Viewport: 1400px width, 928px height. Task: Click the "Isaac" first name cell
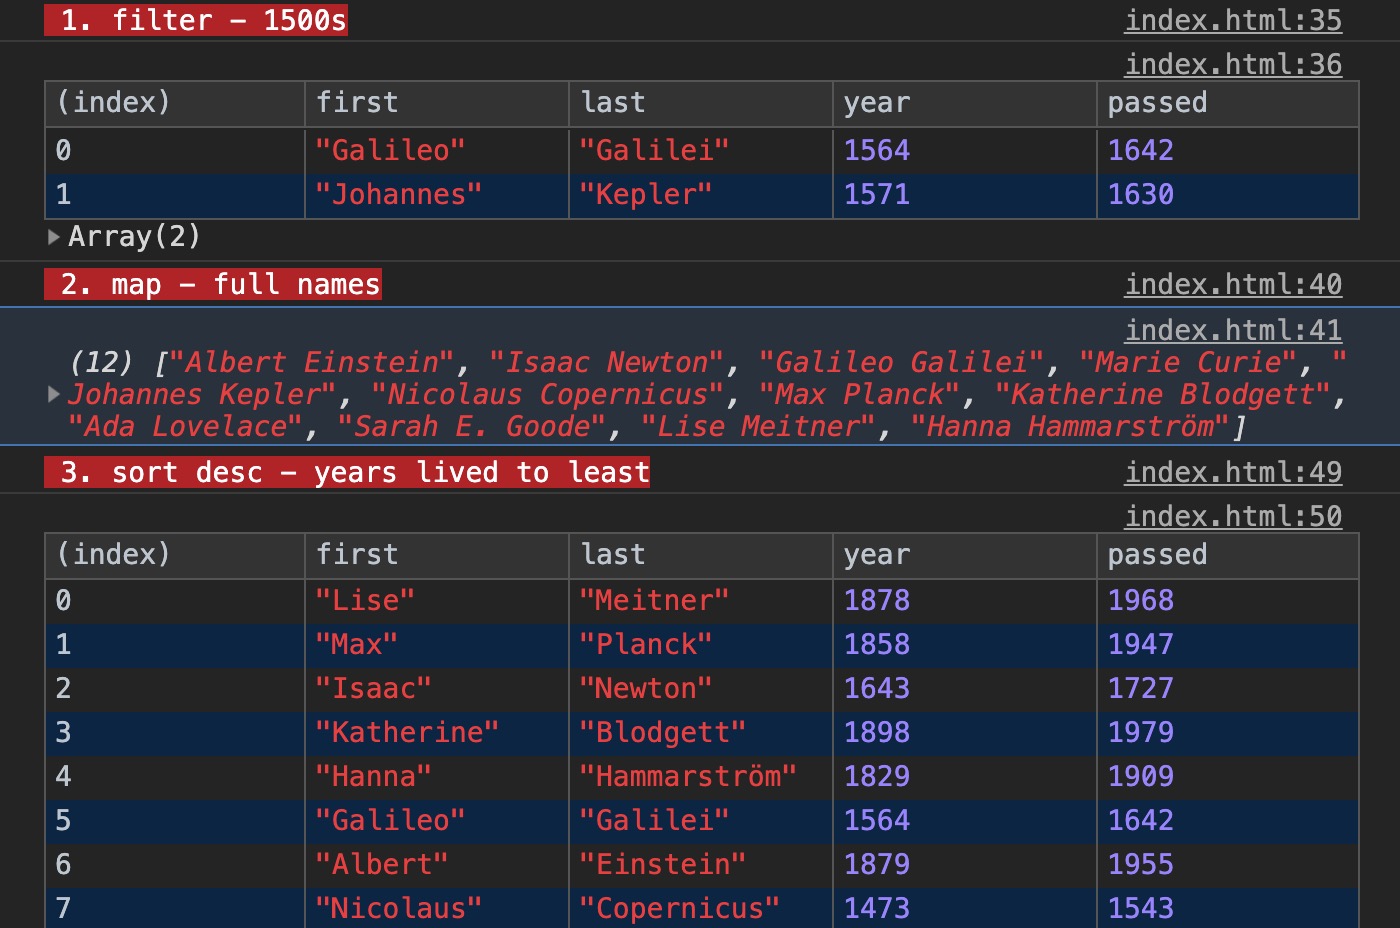(436, 688)
